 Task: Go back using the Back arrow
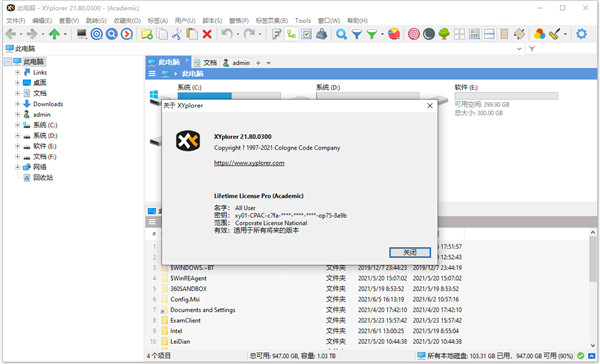coord(10,34)
